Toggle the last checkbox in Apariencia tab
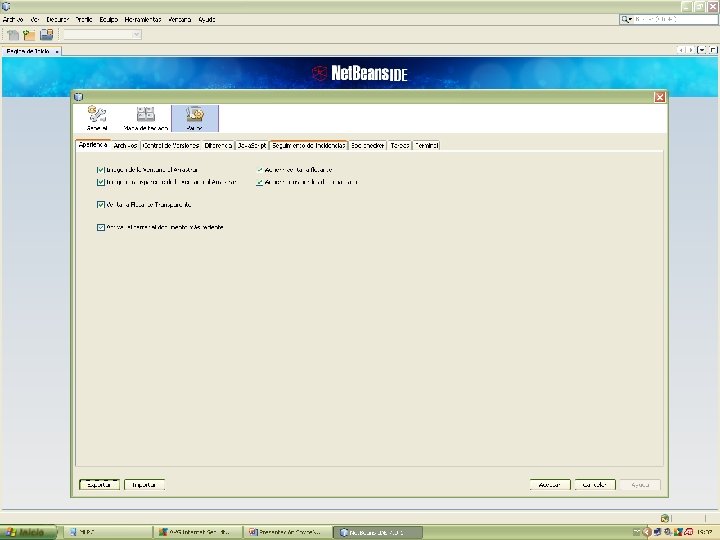Screen dimensions: 720x540 (101, 227)
